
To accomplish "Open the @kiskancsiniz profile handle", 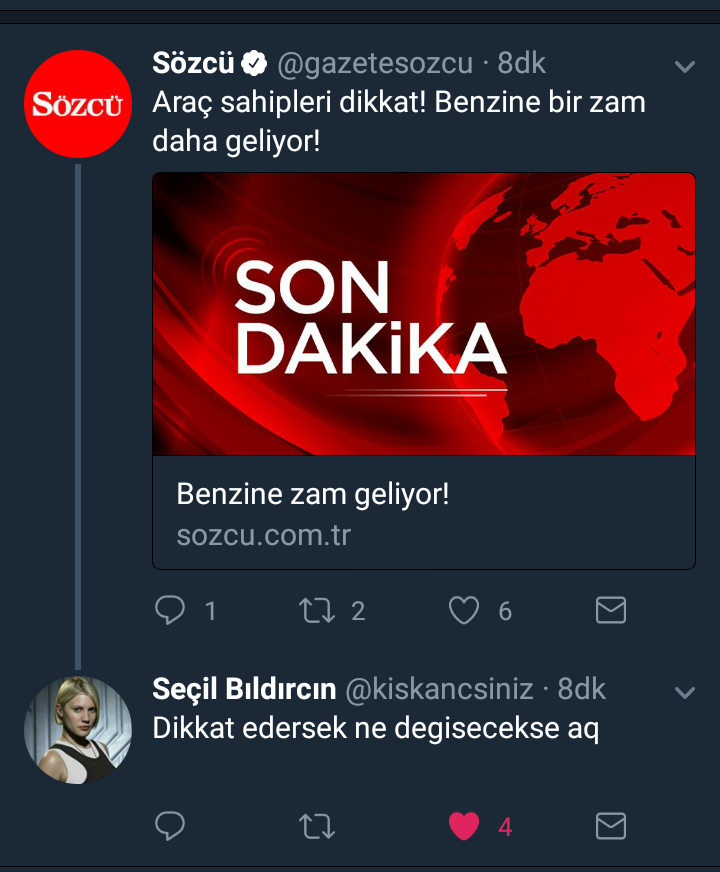I will pos(439,690).
